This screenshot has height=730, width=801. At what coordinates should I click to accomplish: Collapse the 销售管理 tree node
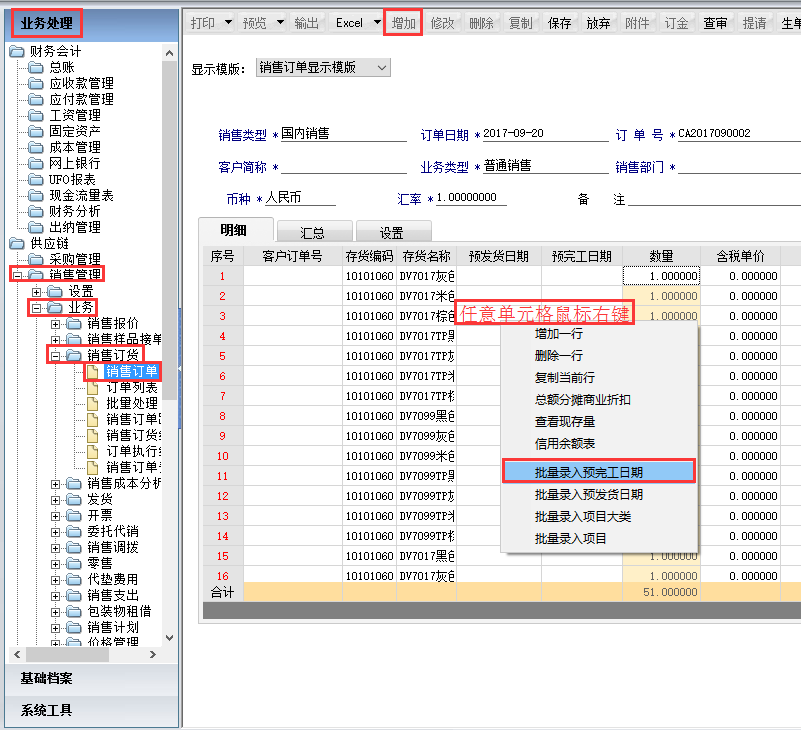(16, 275)
